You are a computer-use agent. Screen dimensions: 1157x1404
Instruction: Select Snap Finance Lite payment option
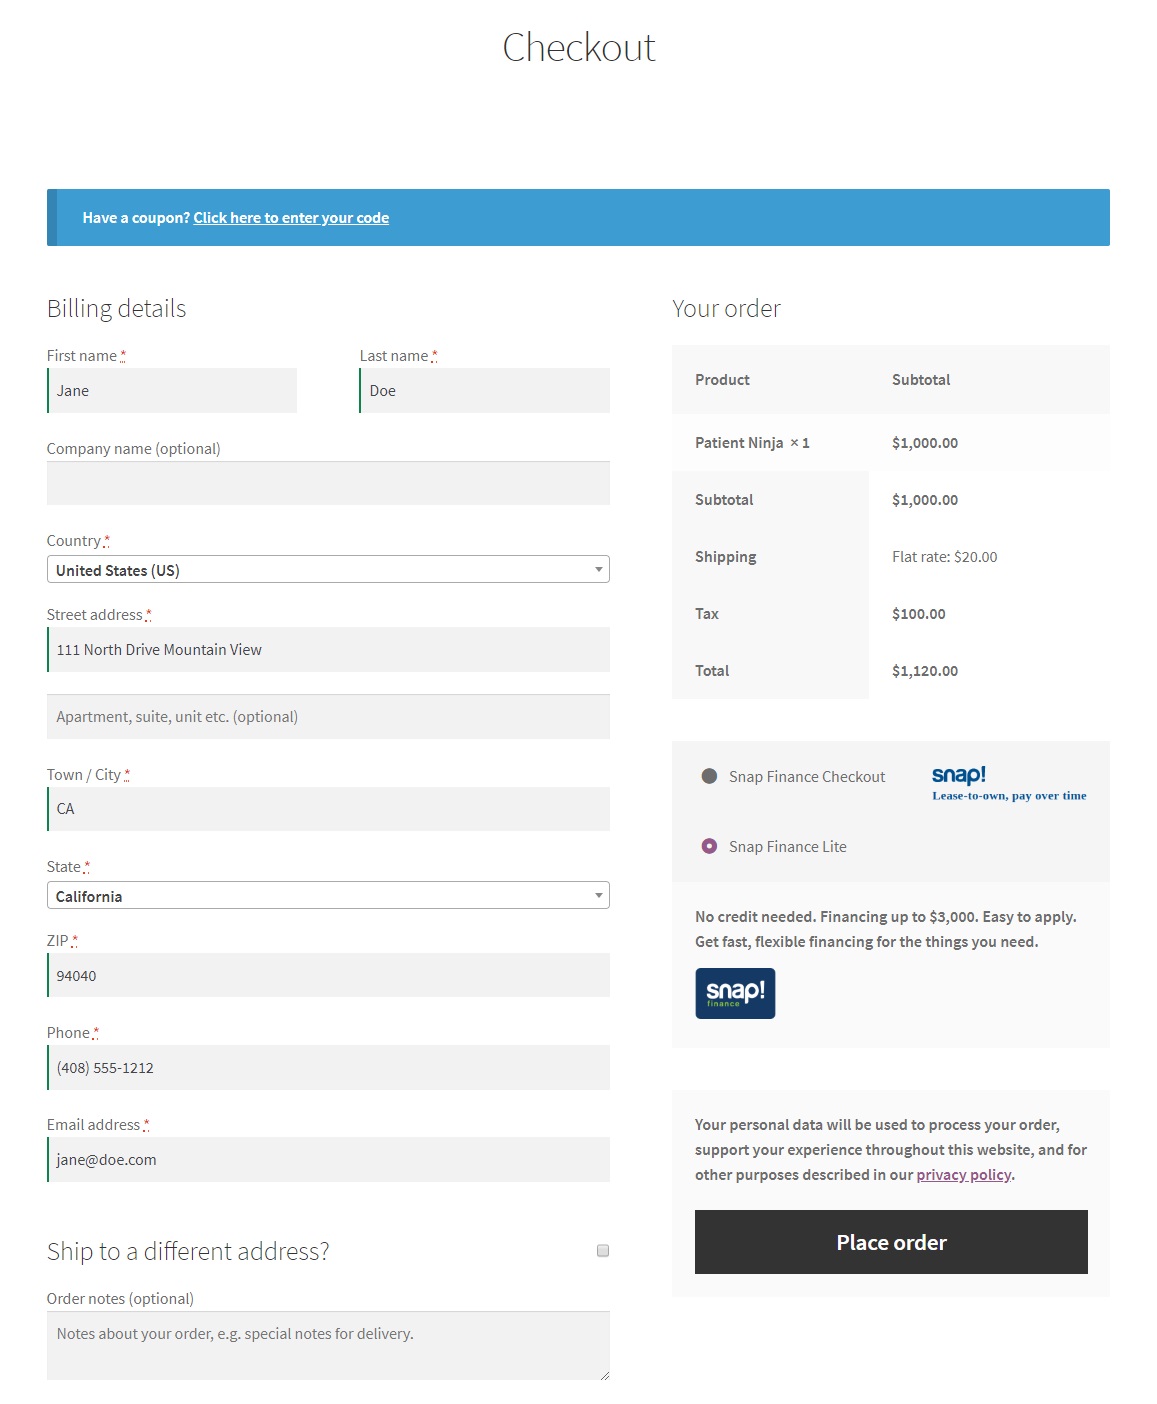(x=709, y=846)
